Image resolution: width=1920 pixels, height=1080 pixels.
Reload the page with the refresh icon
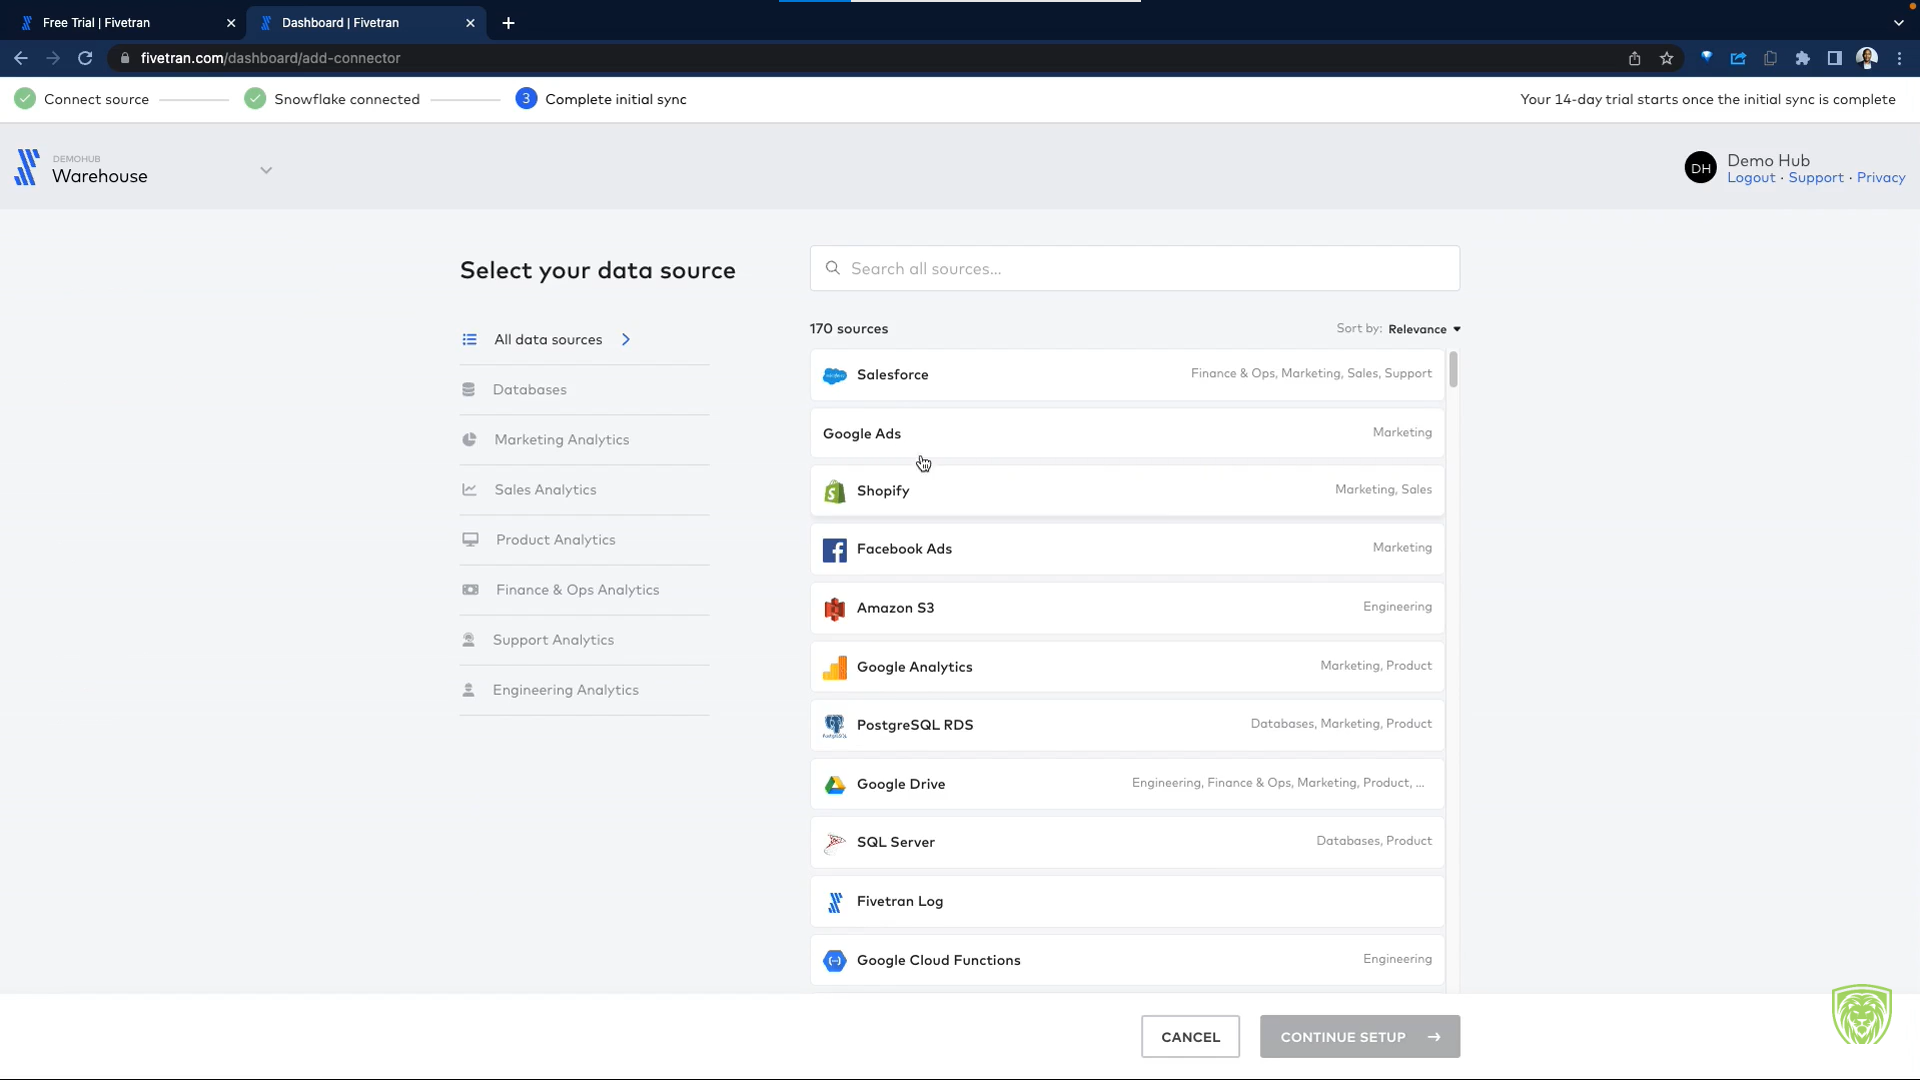[x=85, y=58]
